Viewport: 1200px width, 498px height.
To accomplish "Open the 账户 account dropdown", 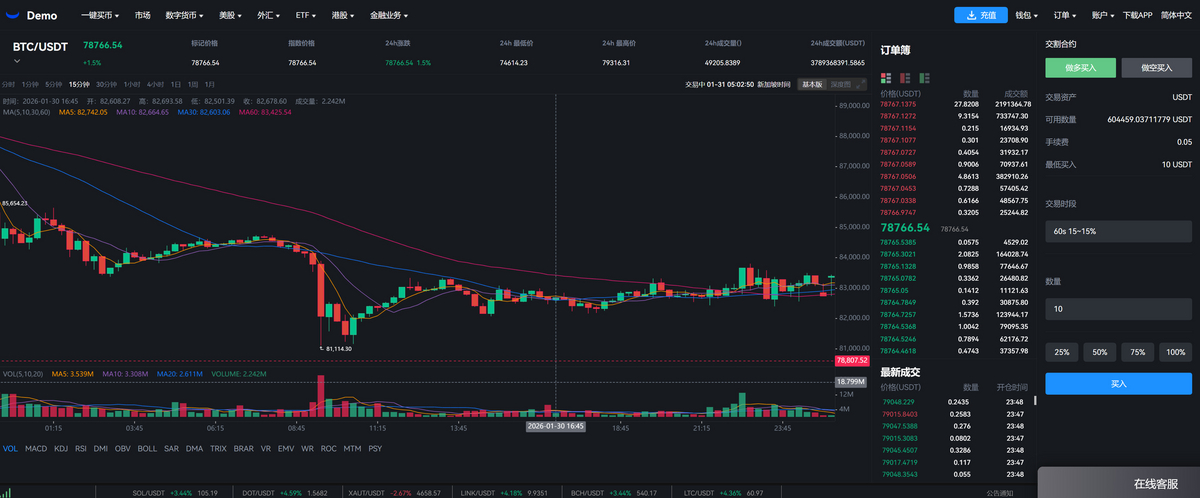I will pos(1103,16).
